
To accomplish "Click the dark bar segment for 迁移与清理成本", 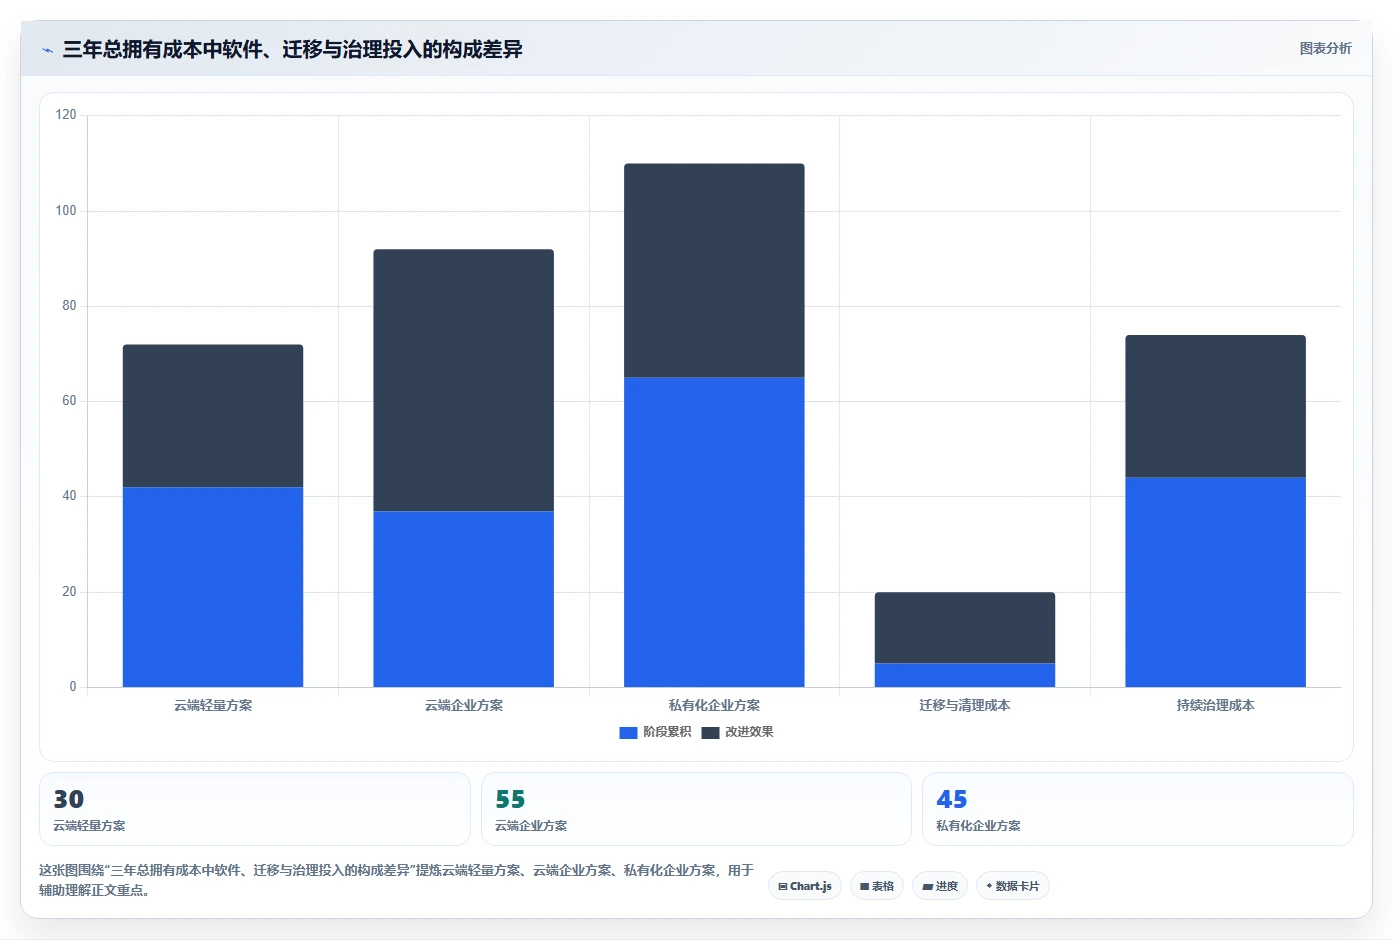I will [x=965, y=628].
